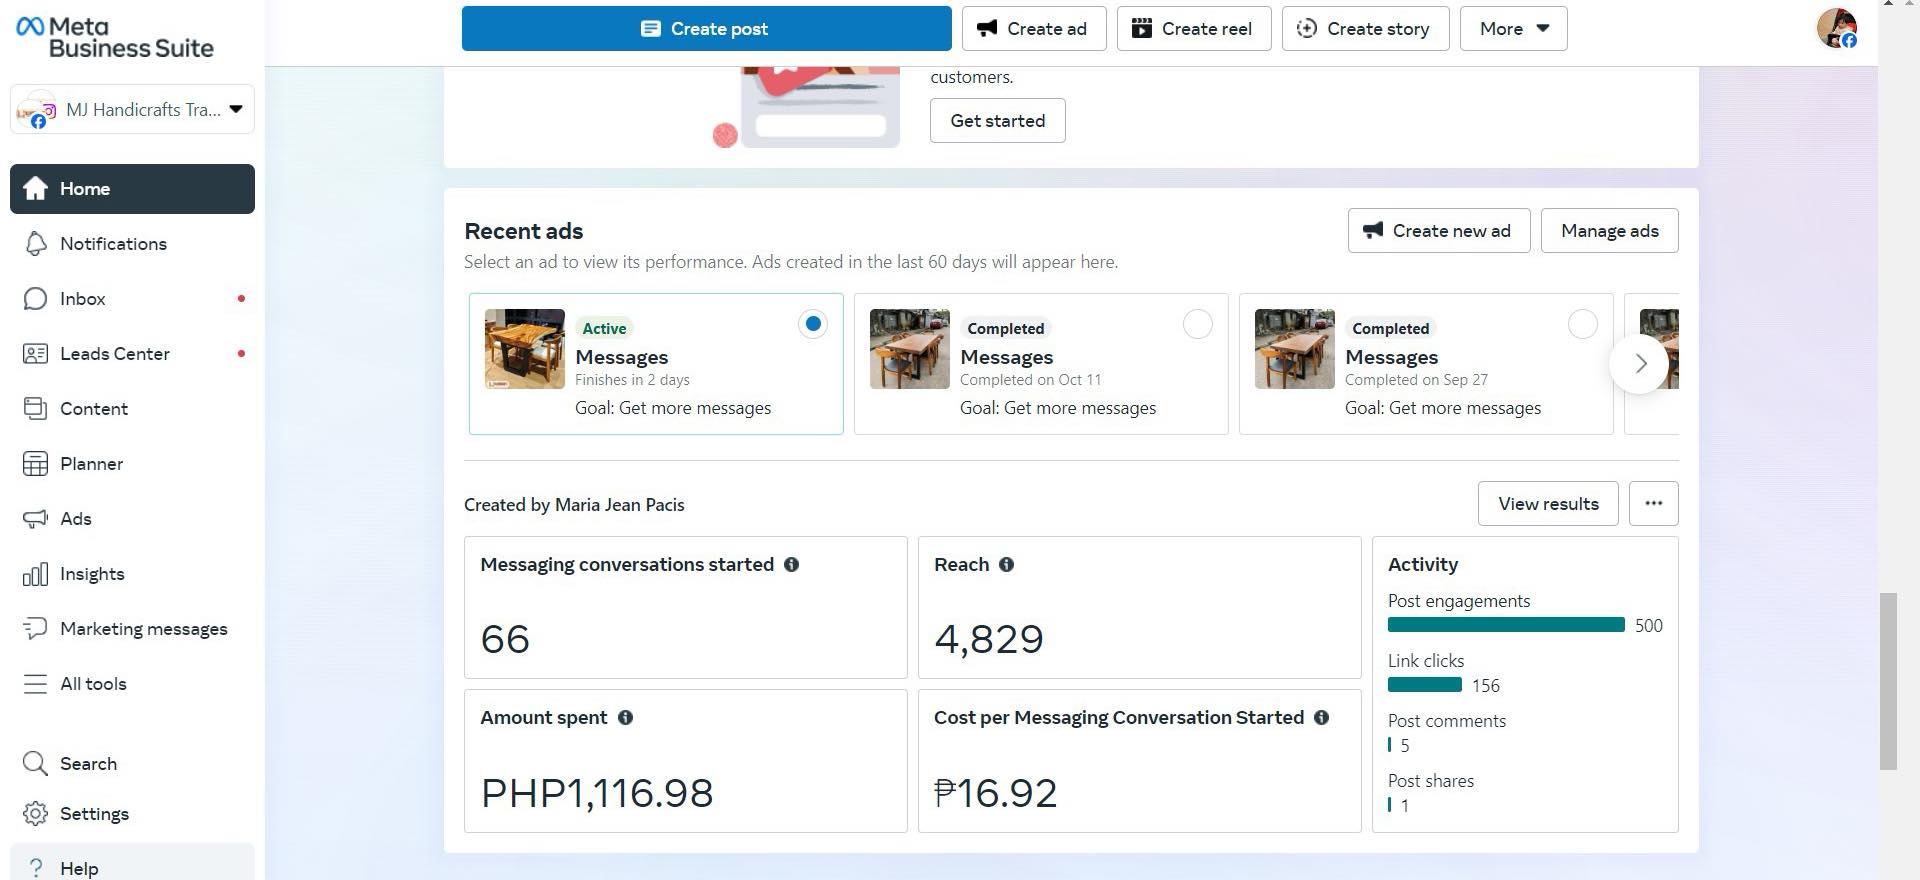Select the ad completed on Sep 27
Image resolution: width=1920 pixels, height=880 pixels.
(x=1582, y=324)
